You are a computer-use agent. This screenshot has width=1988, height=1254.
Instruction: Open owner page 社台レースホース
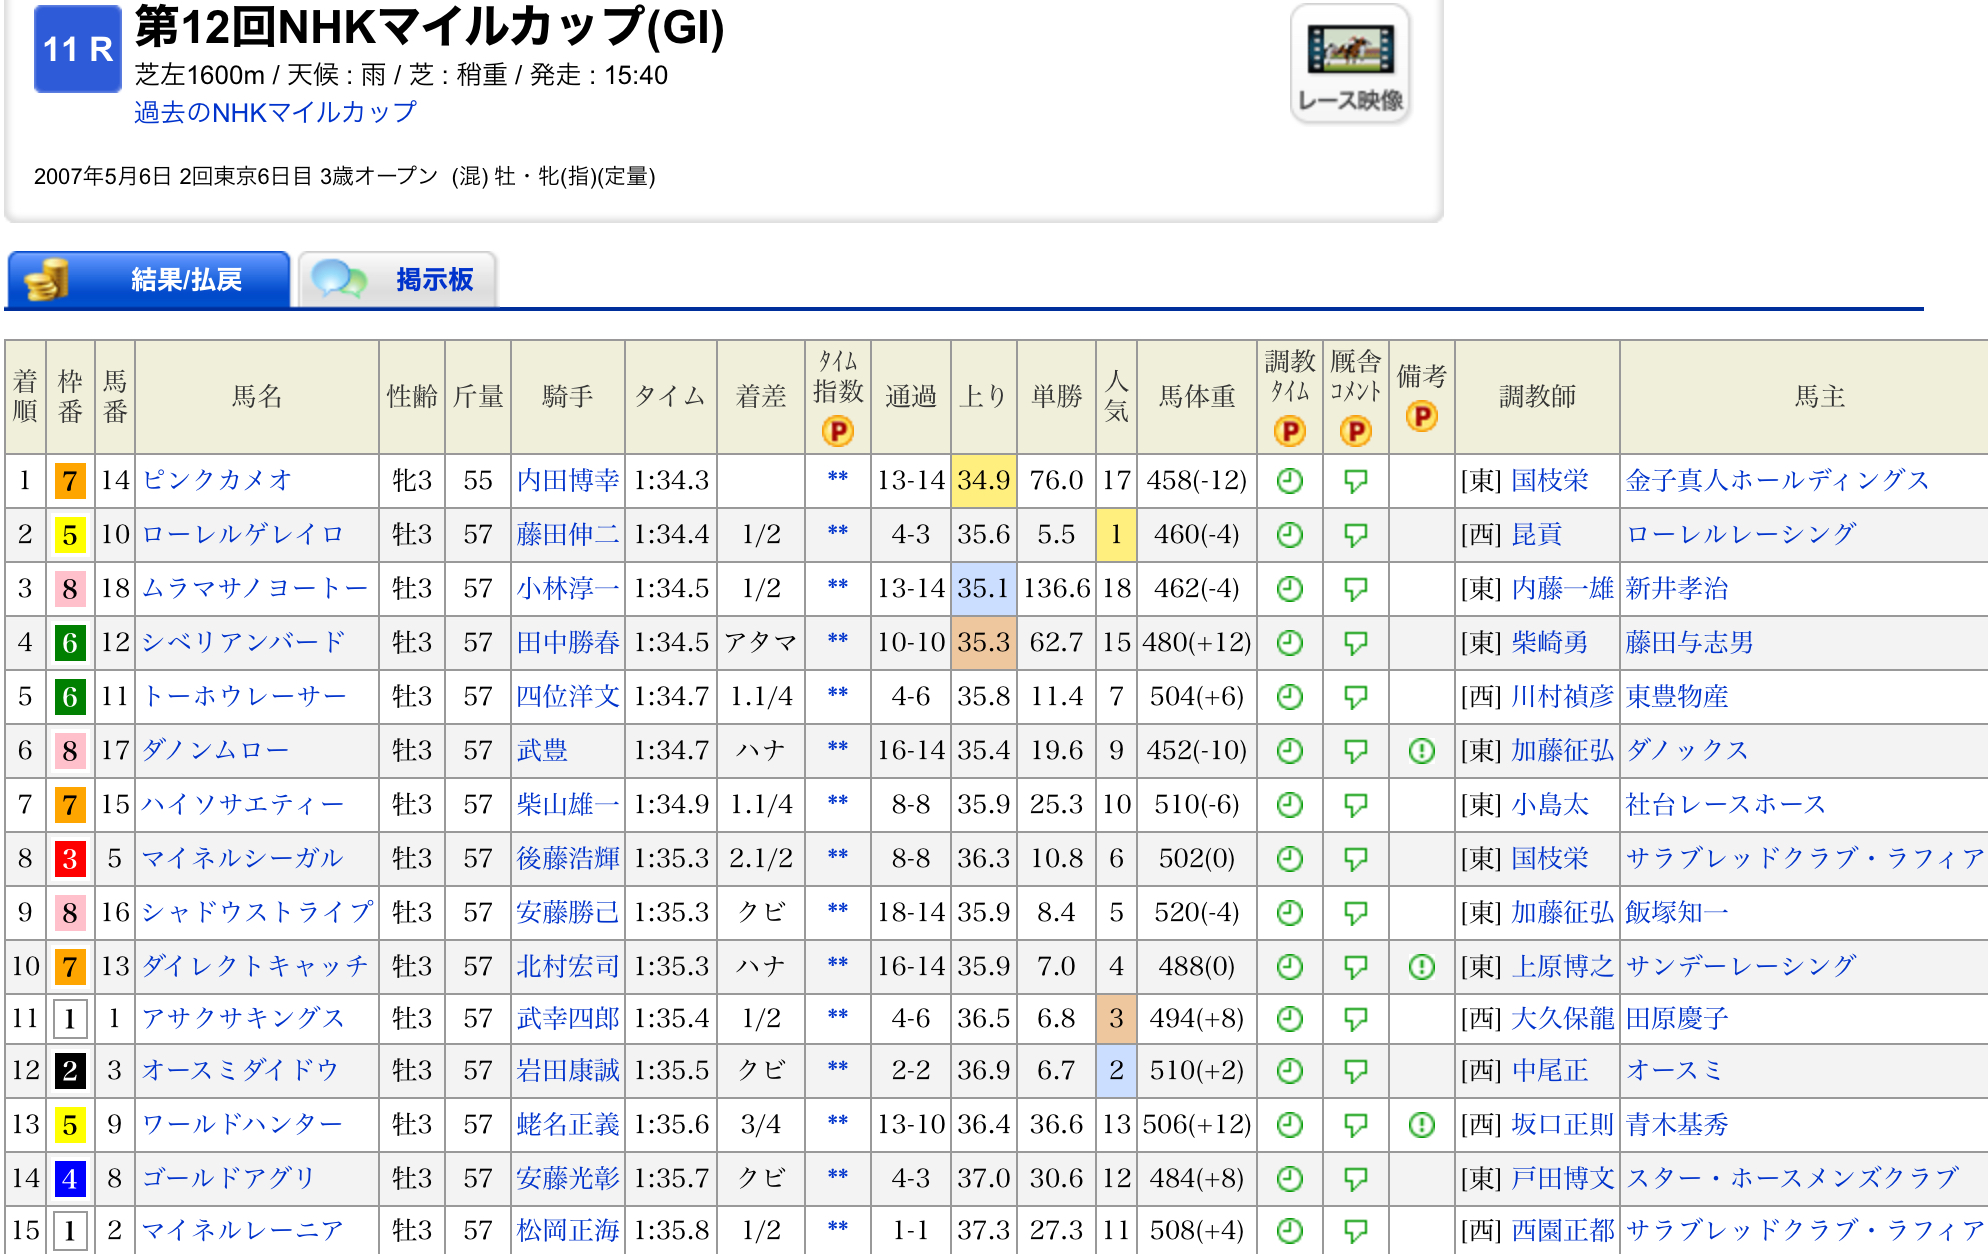pos(1726,804)
